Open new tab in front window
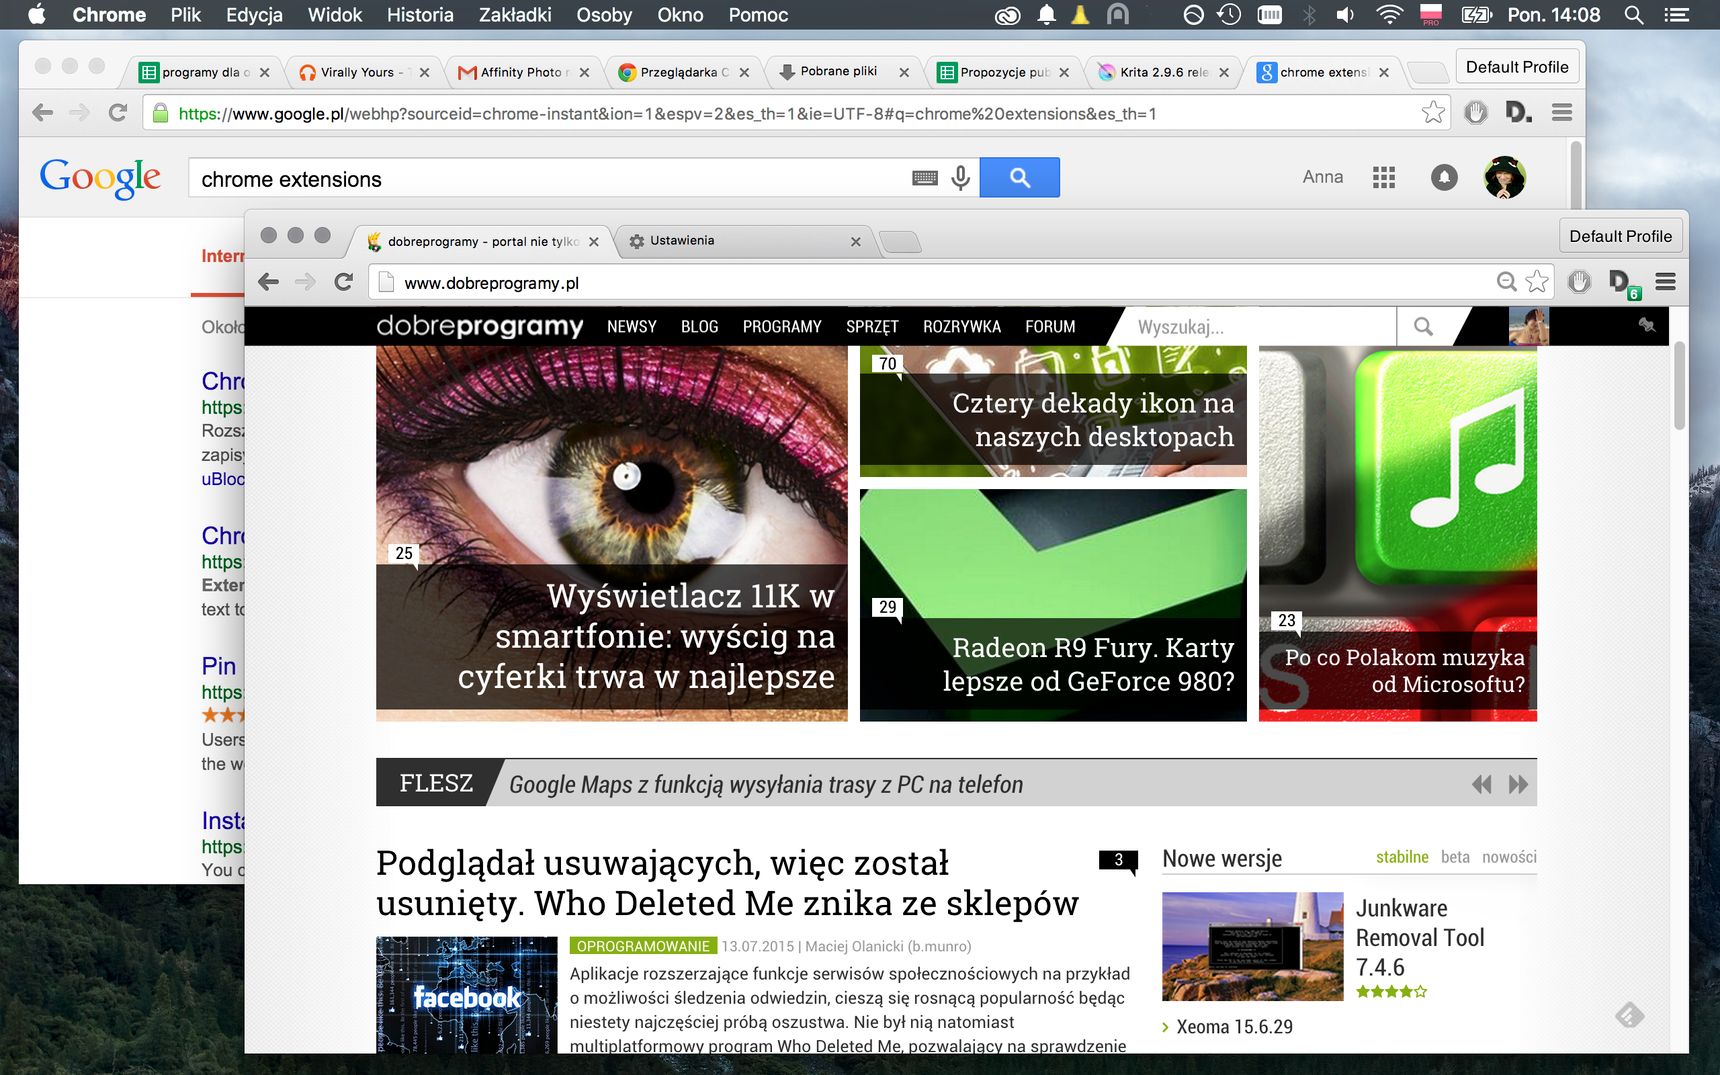 (x=900, y=241)
